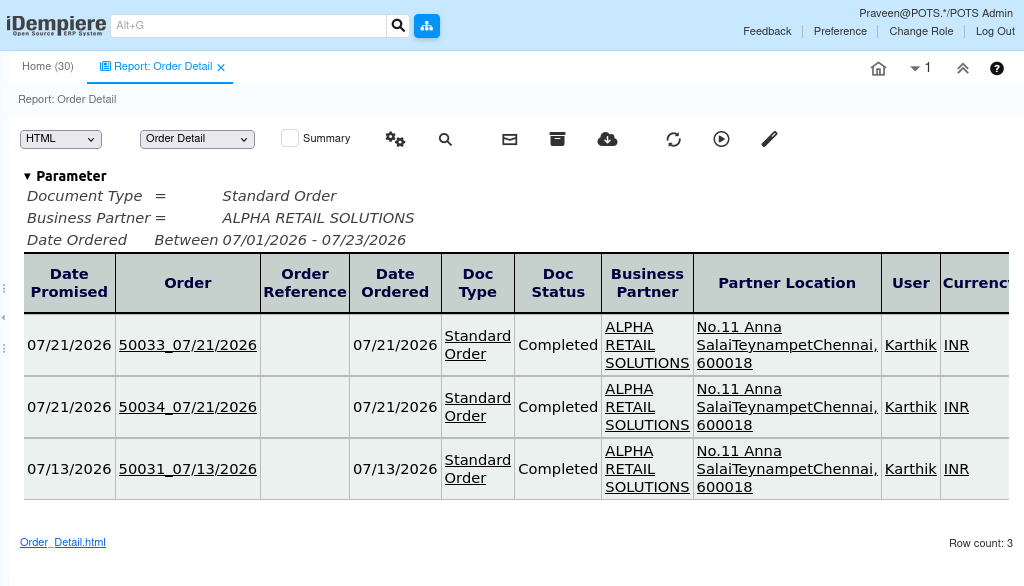Click Log Out
Image resolution: width=1024 pixels, height=586 pixels.
[x=995, y=31]
